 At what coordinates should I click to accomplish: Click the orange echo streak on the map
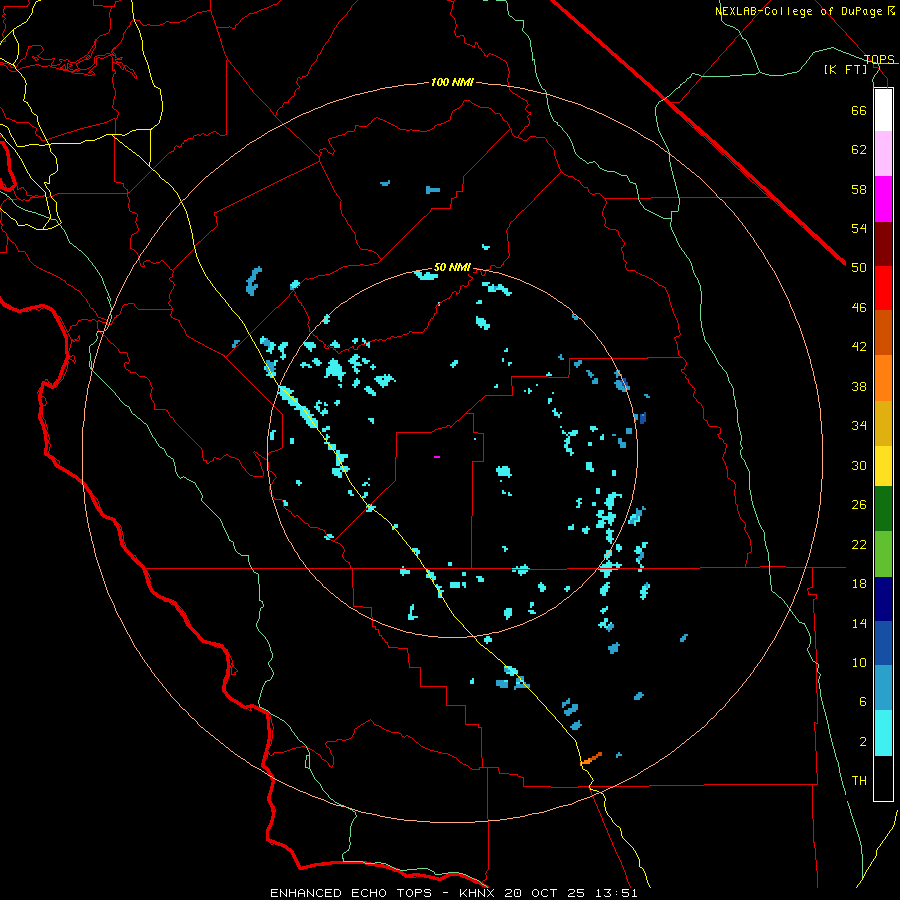pos(591,758)
